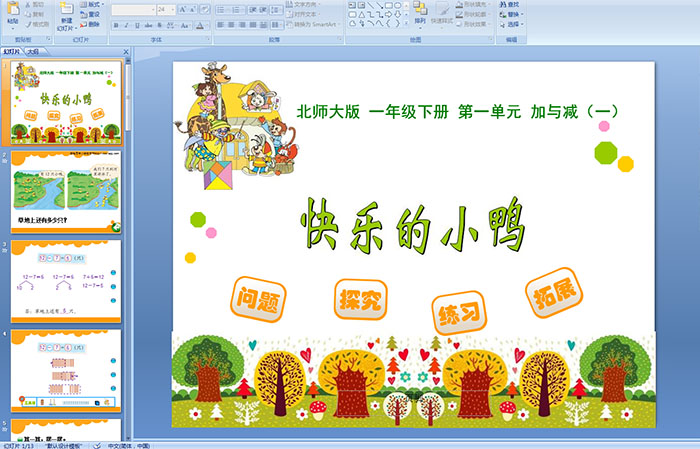
Task: Click the Copy (复制) icon
Action: (28, 14)
